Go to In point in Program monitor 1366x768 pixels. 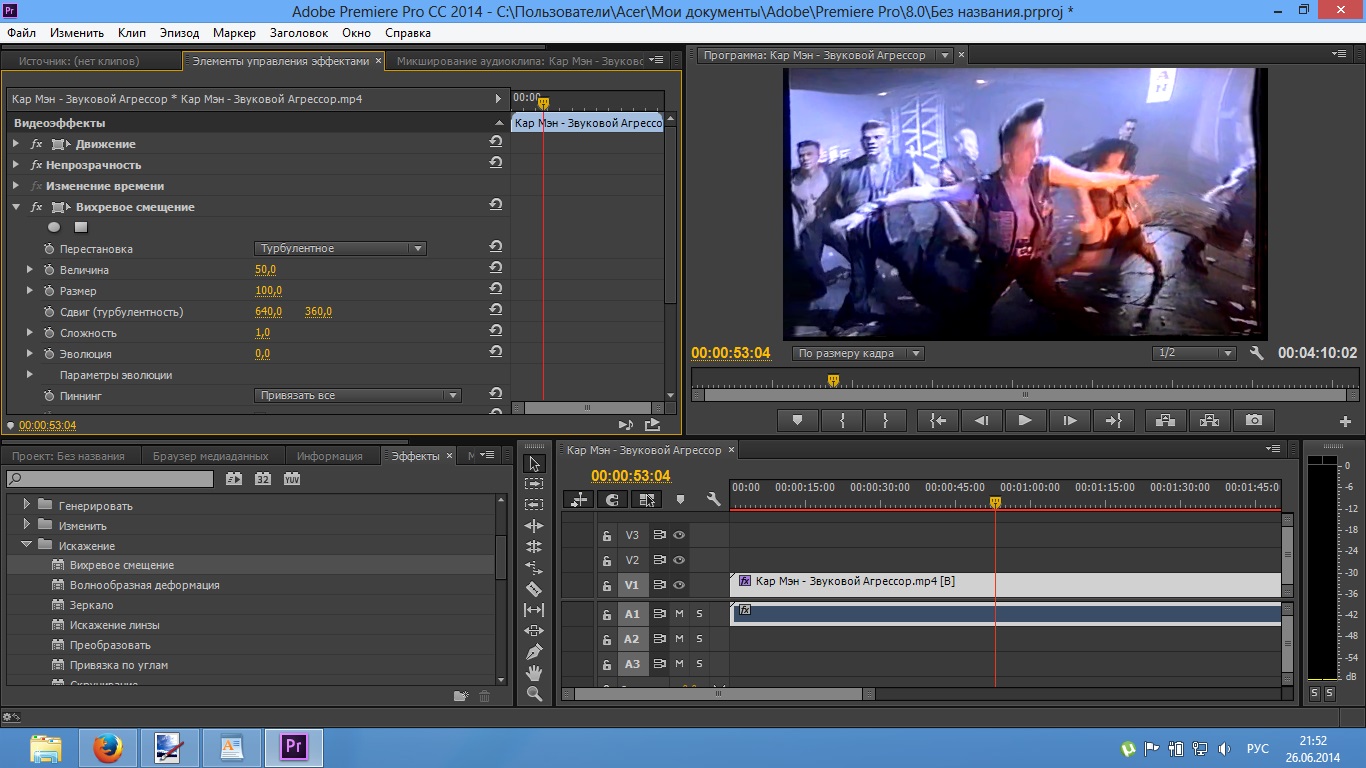pyautogui.click(x=938, y=421)
